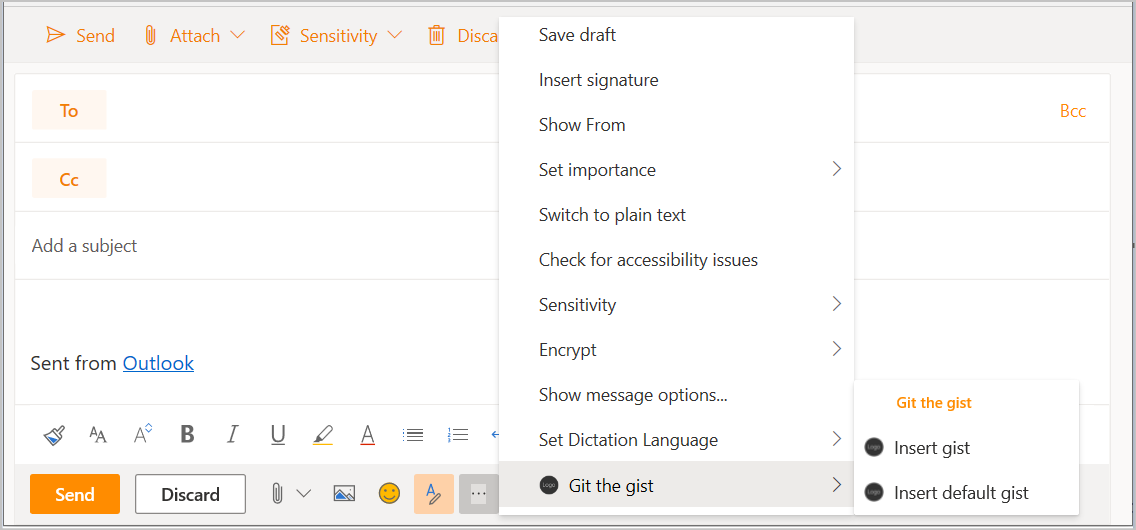Viewport: 1136px width, 530px height.
Task: Expand the Sensitivity submenu in menu
Action: [676, 304]
